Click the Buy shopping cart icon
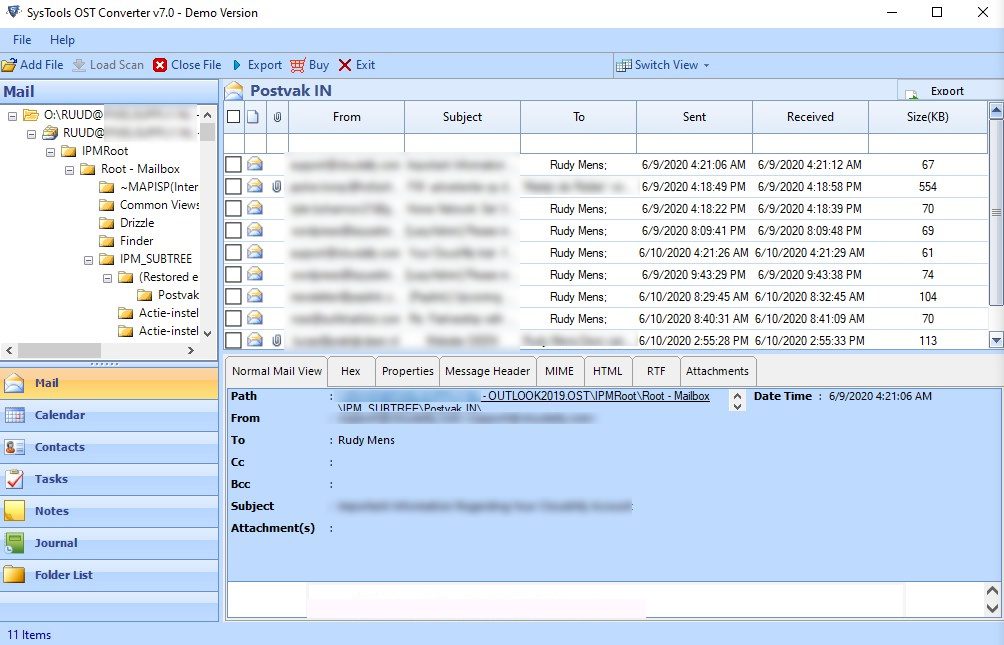This screenshot has height=645, width=1004. tap(297, 65)
